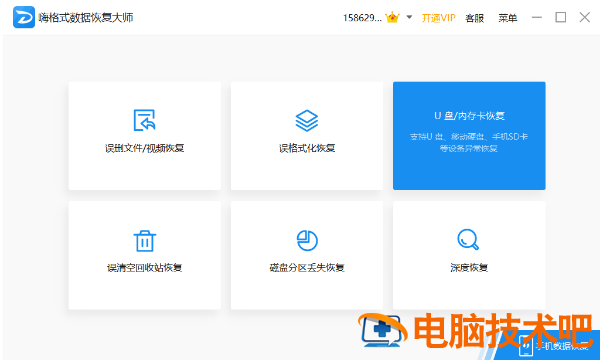Image resolution: width=600 pixels, height=360 pixels.
Task: Click the 误清空回收站恢复 trash bin icon
Action: (x=144, y=241)
